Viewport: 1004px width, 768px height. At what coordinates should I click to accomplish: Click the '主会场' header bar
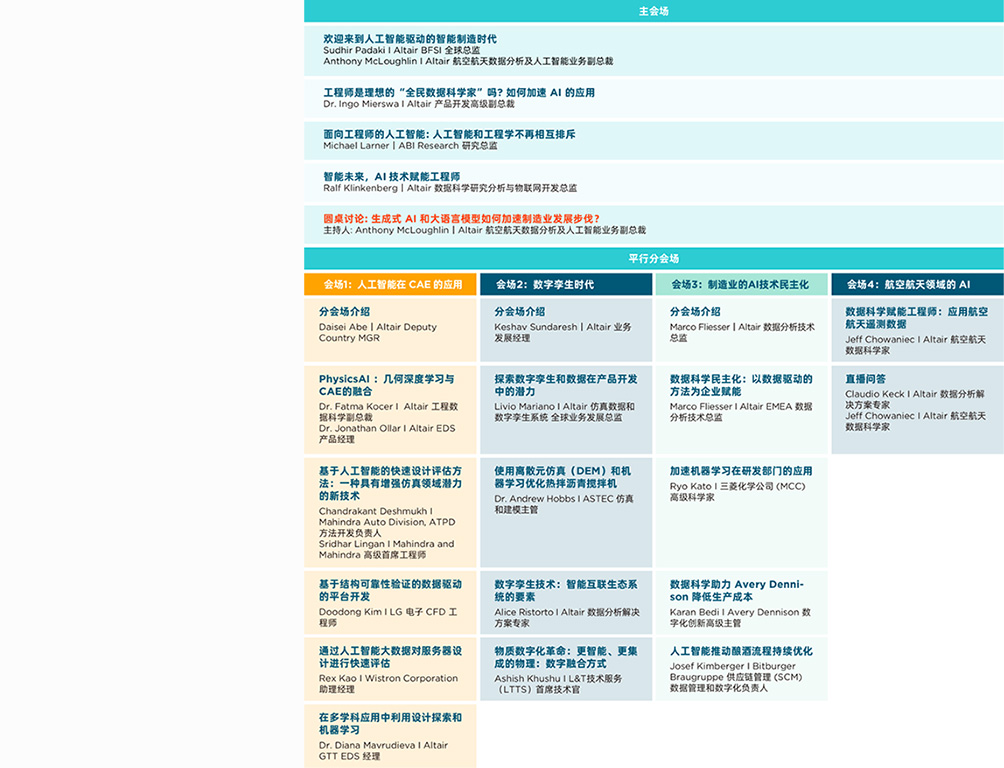coord(654,11)
